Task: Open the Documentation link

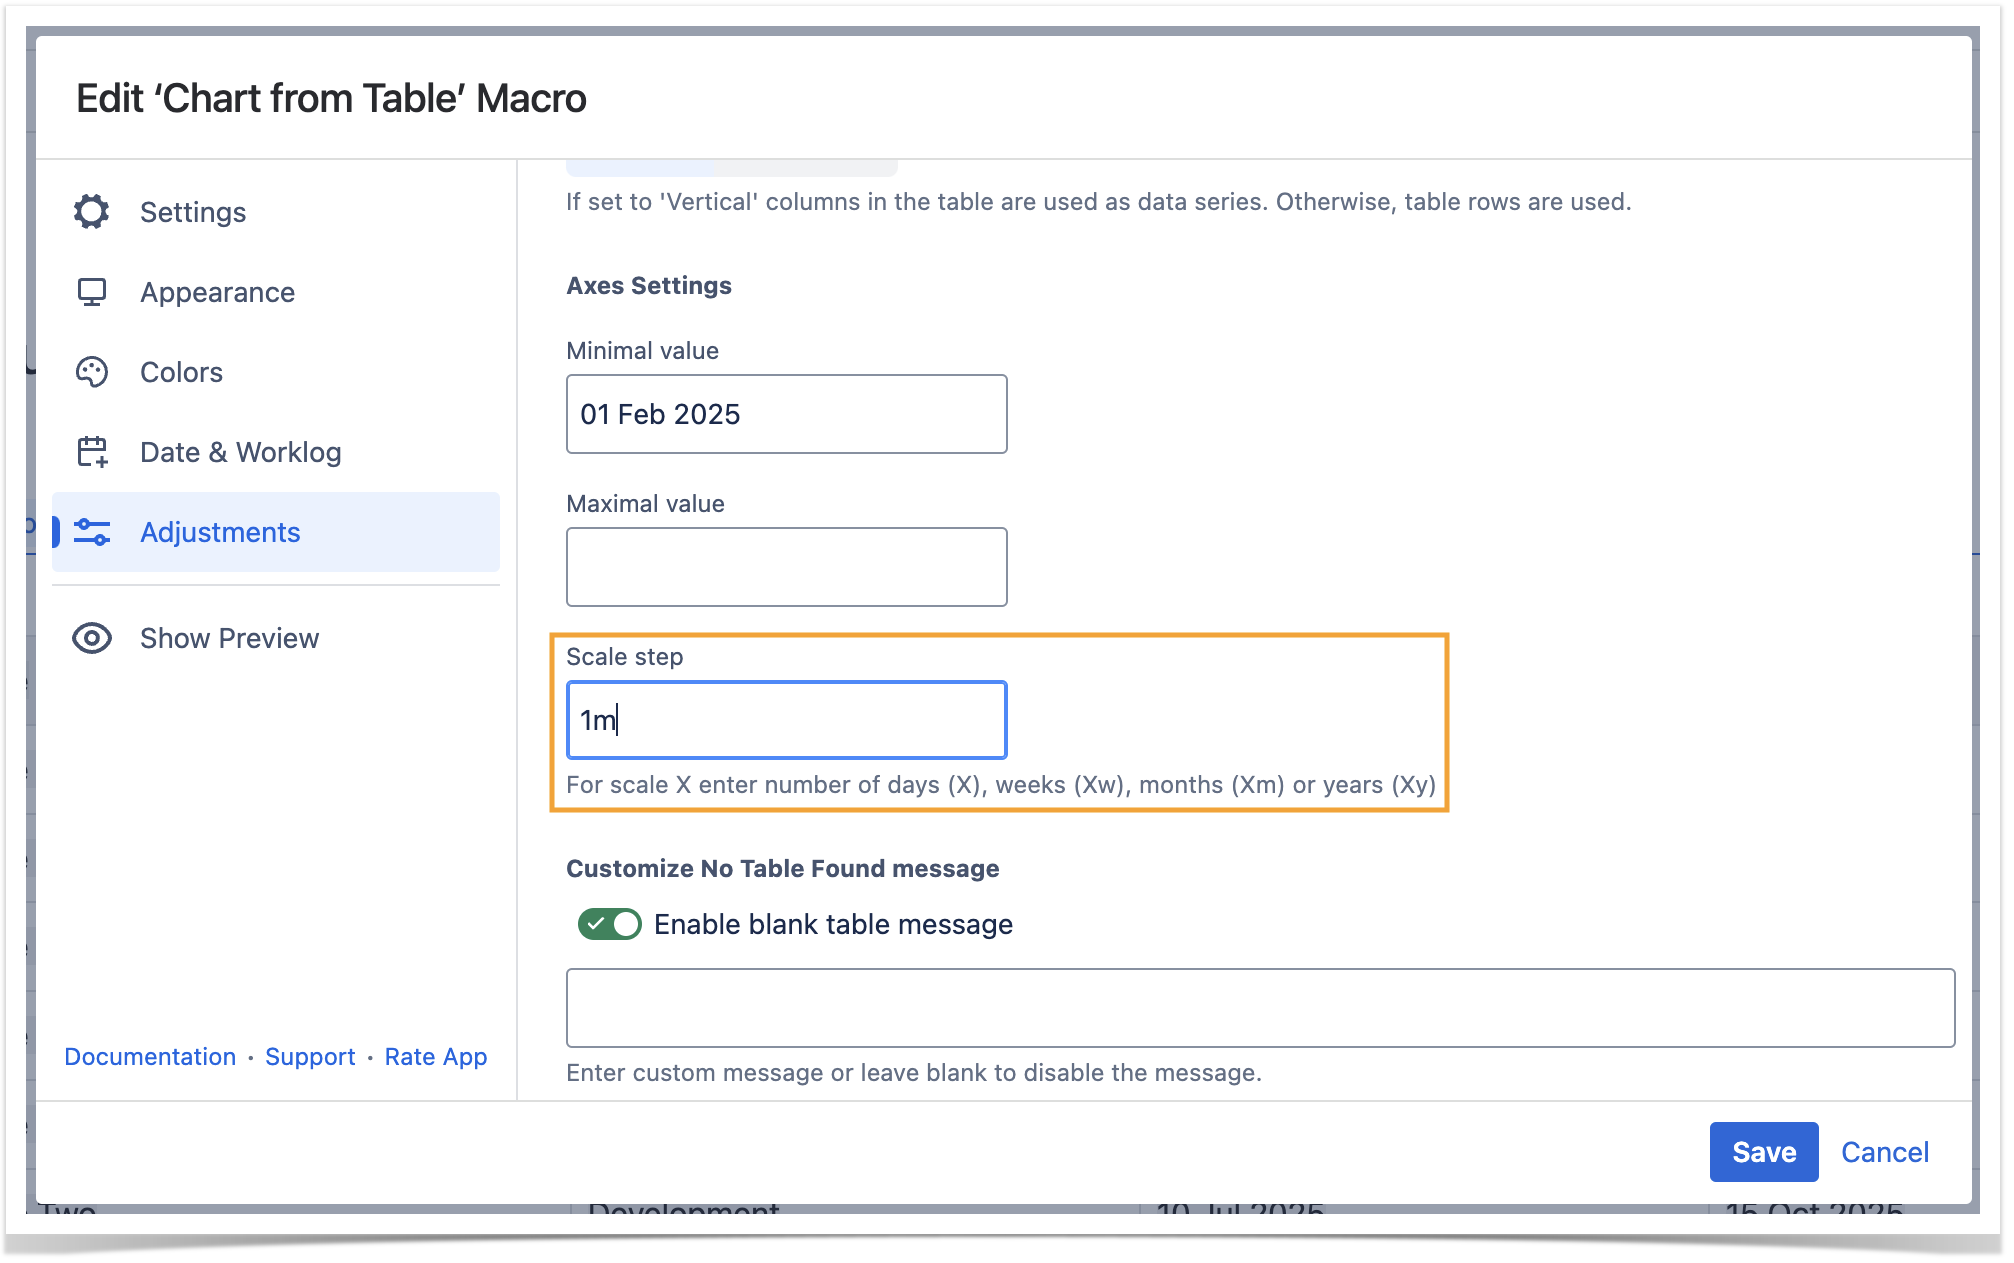Action: pyautogui.click(x=150, y=1057)
